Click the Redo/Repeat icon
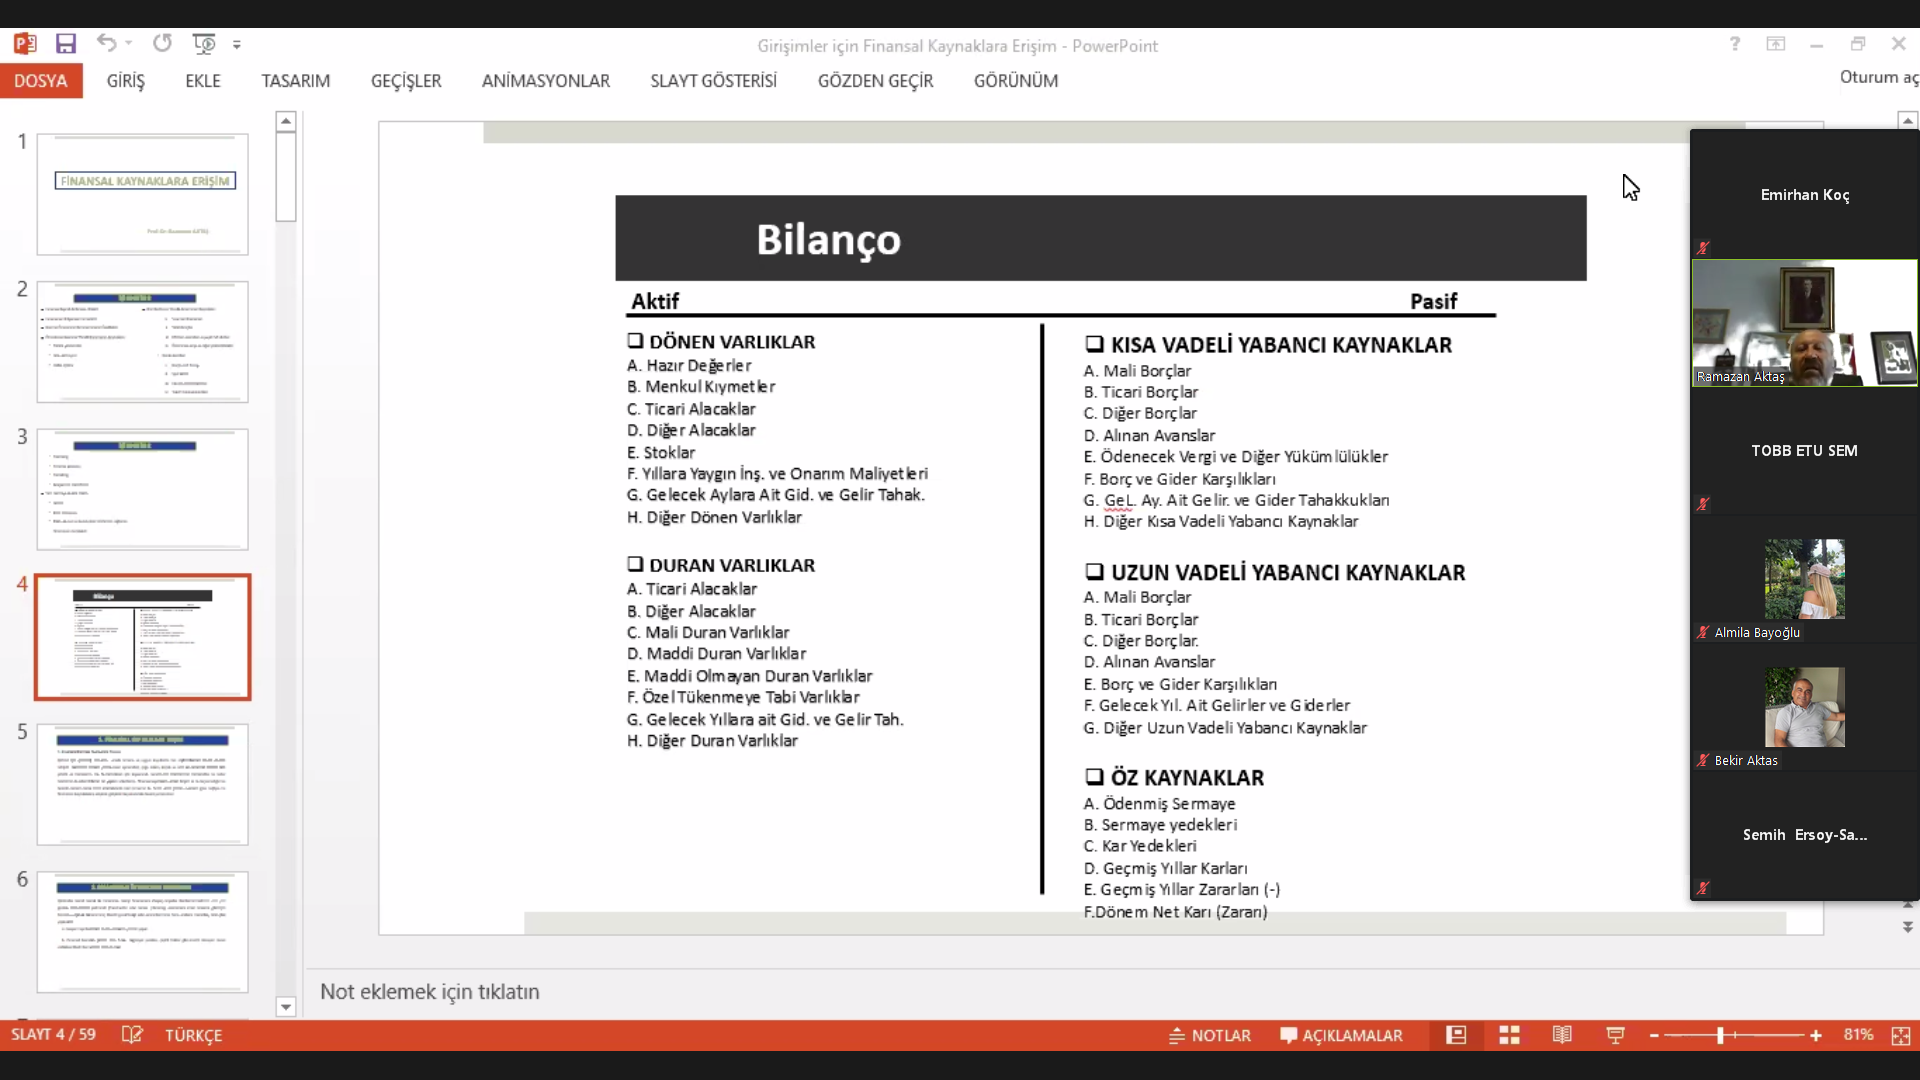The width and height of the screenshot is (1920, 1080). tap(162, 43)
